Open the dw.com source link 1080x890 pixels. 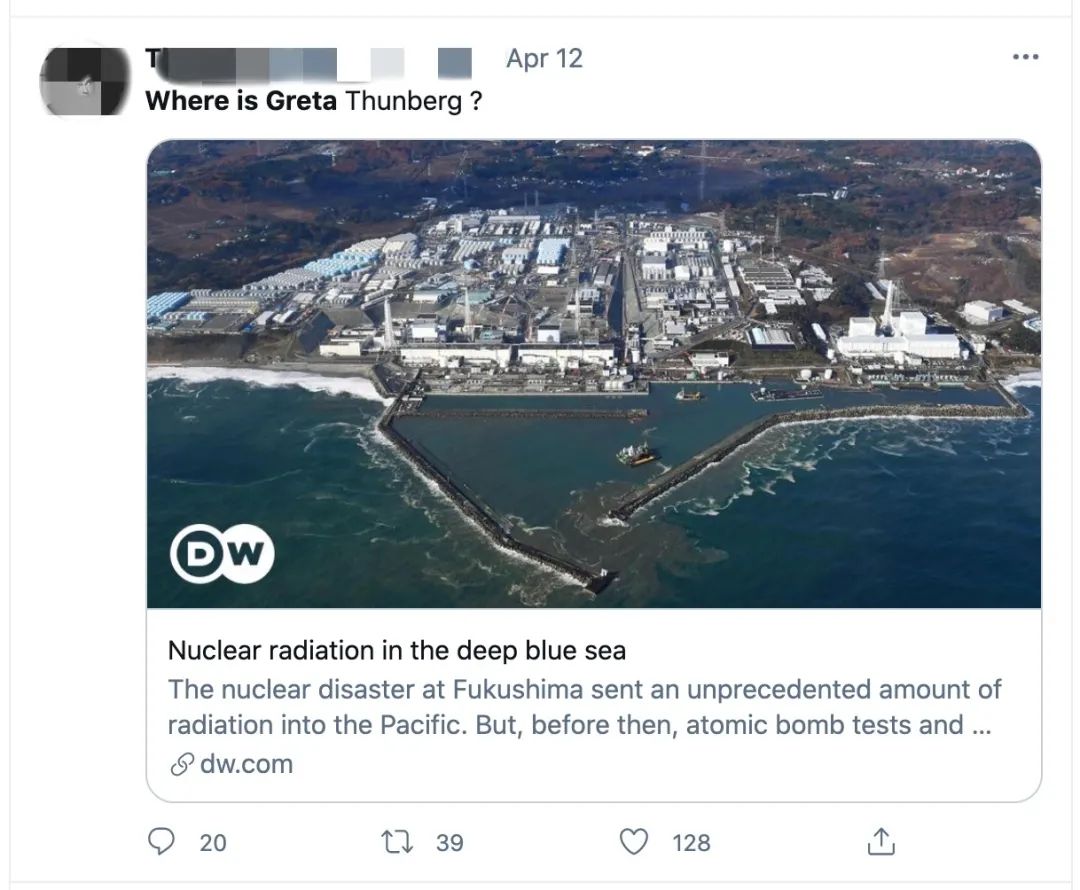246,765
